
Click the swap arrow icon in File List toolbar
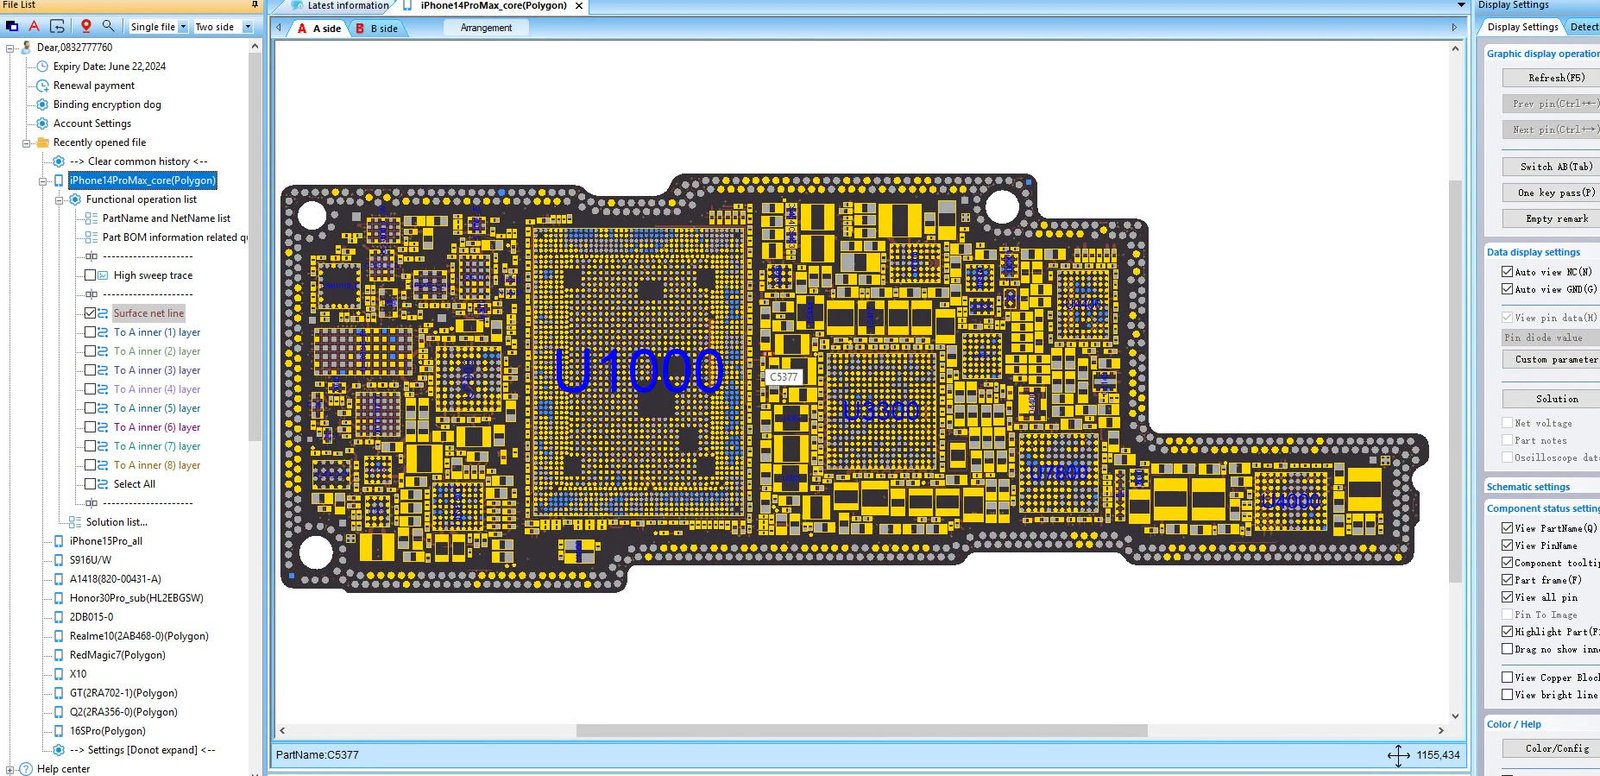coord(57,26)
